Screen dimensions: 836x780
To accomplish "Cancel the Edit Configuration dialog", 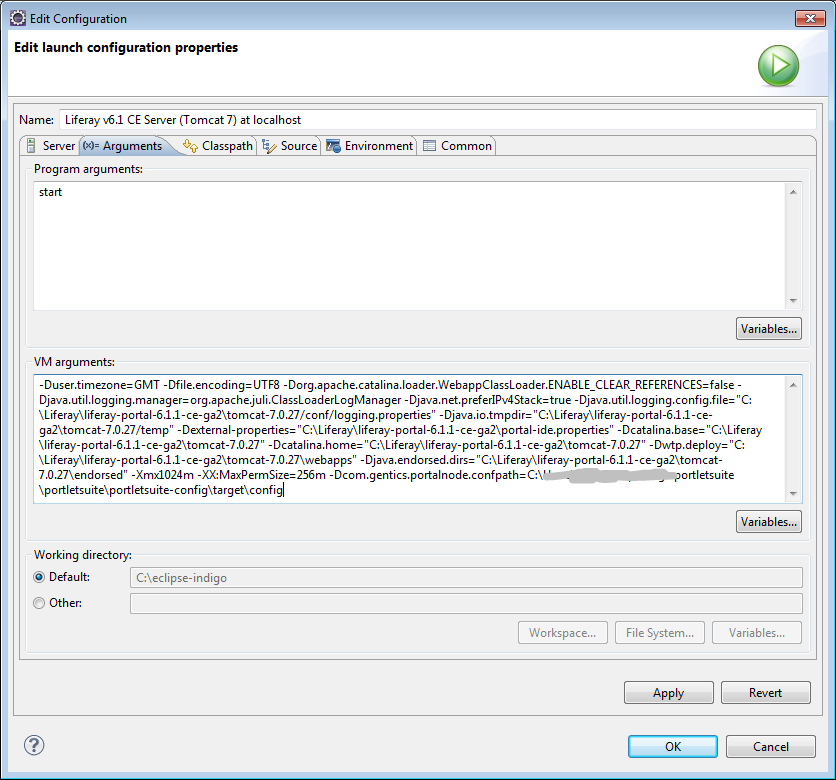I will 770,746.
